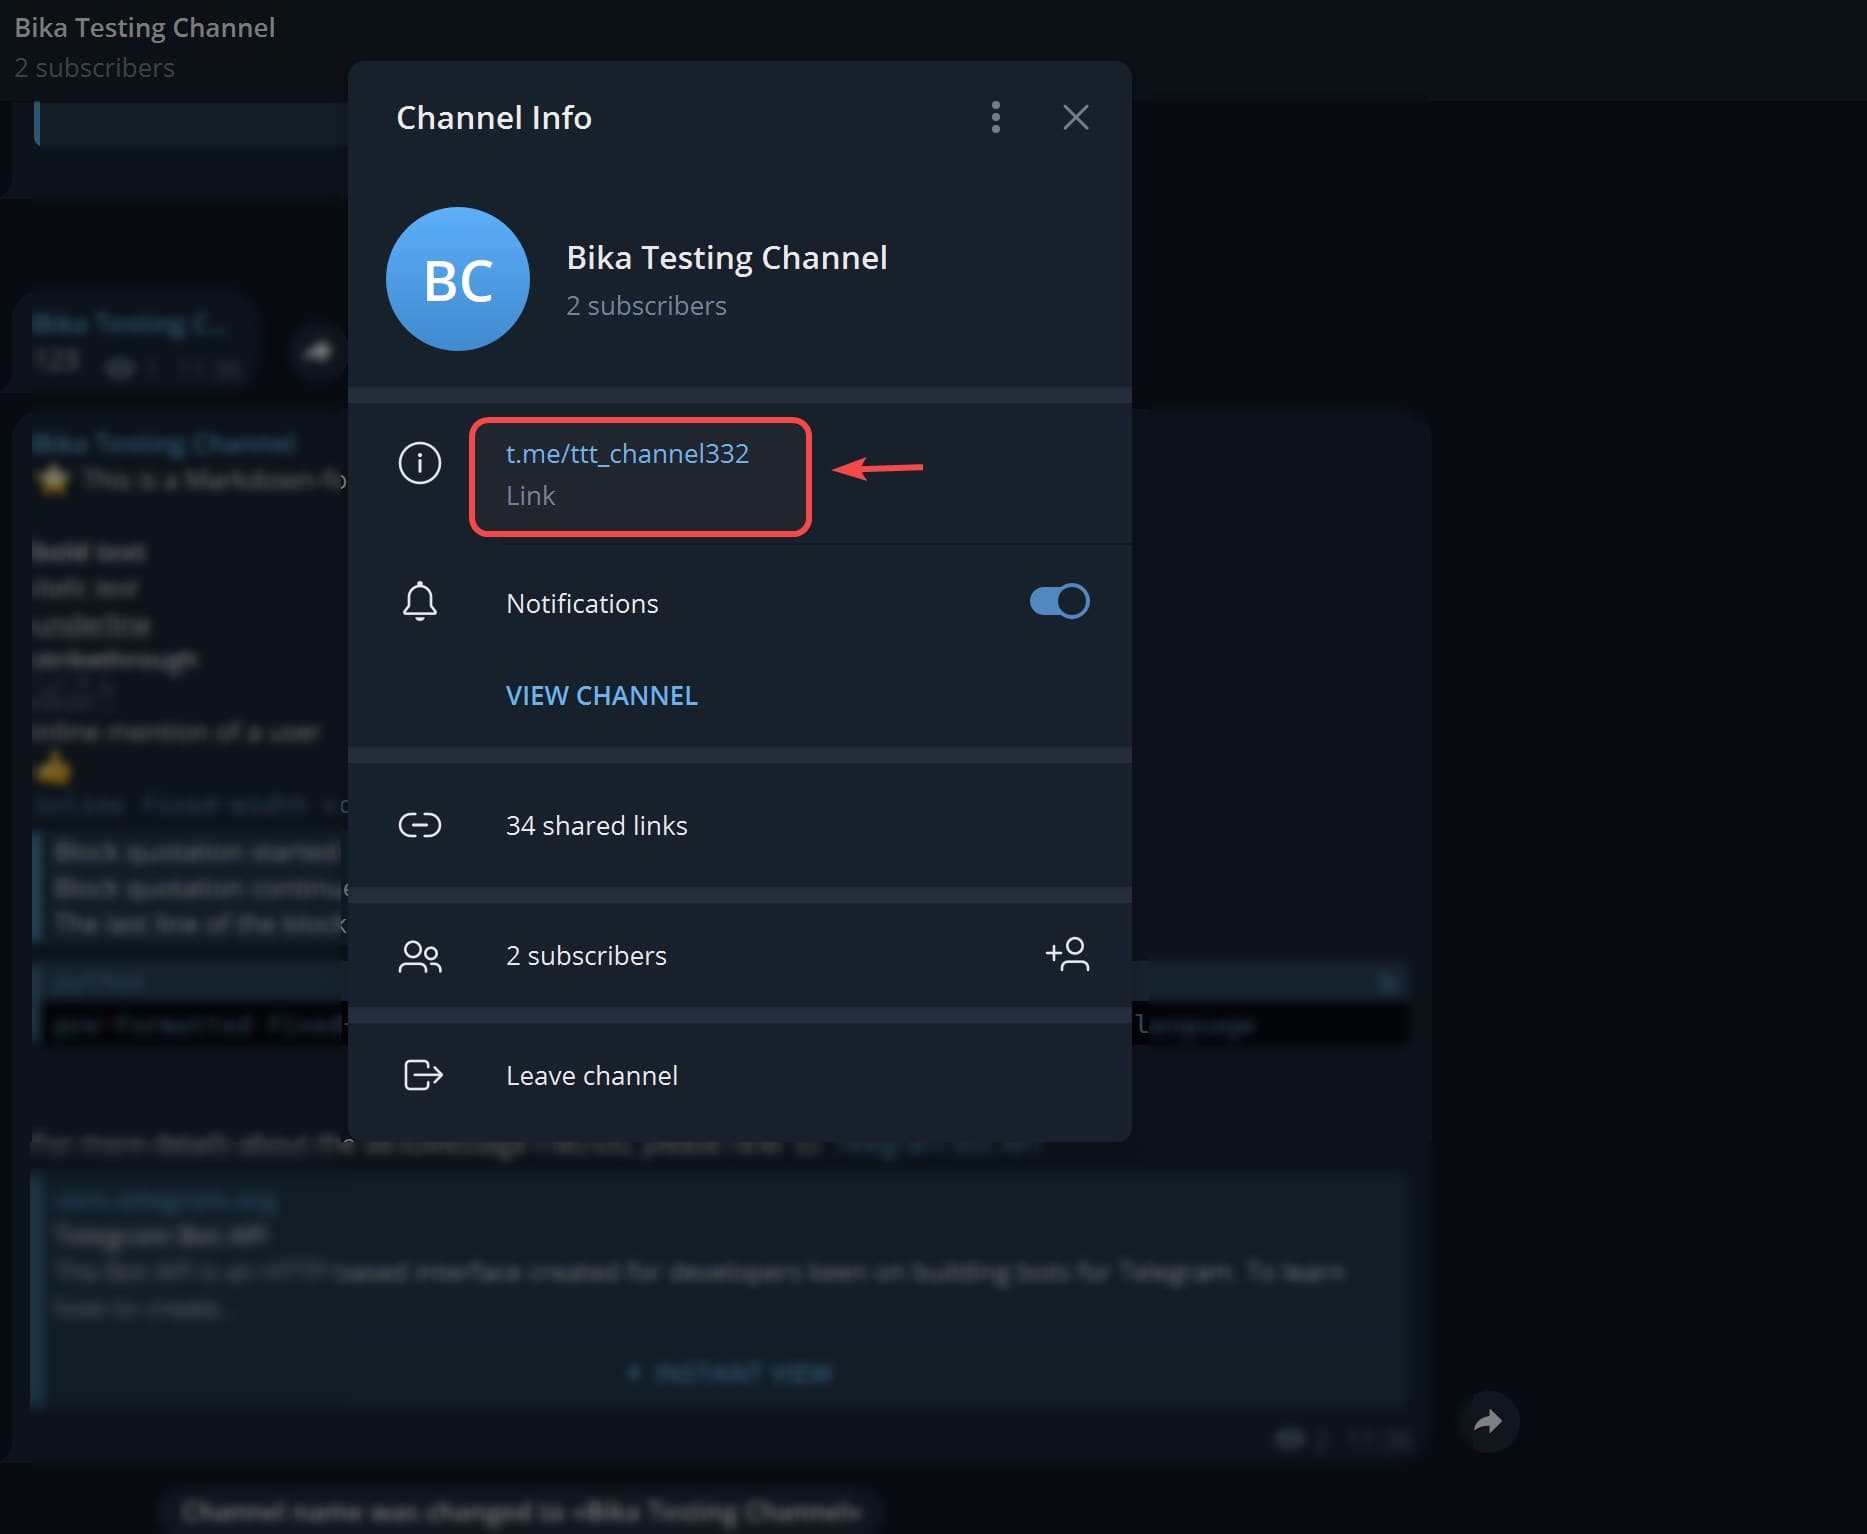Open channel options via kebab menu
Screen dimensions: 1867x1534
click(995, 117)
